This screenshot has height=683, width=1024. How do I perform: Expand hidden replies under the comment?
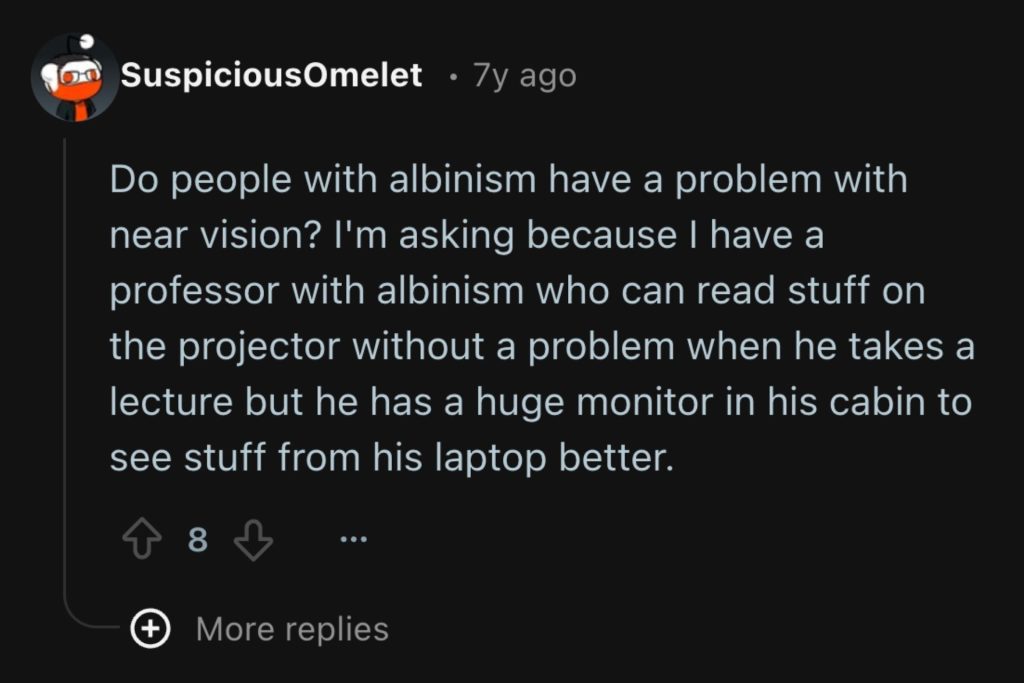point(290,629)
